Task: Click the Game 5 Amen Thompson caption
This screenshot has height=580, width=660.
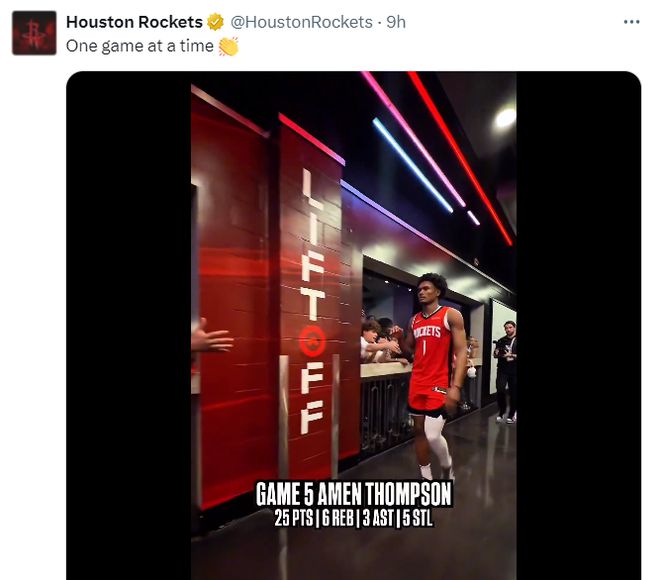Action: (x=354, y=494)
